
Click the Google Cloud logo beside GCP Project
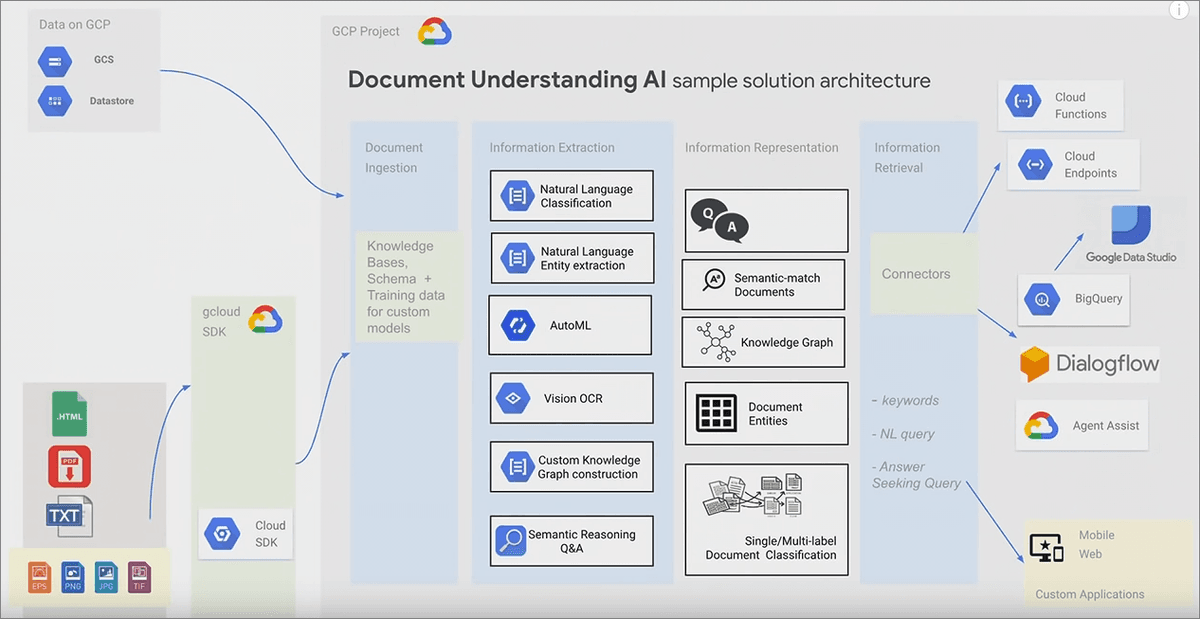pos(435,31)
